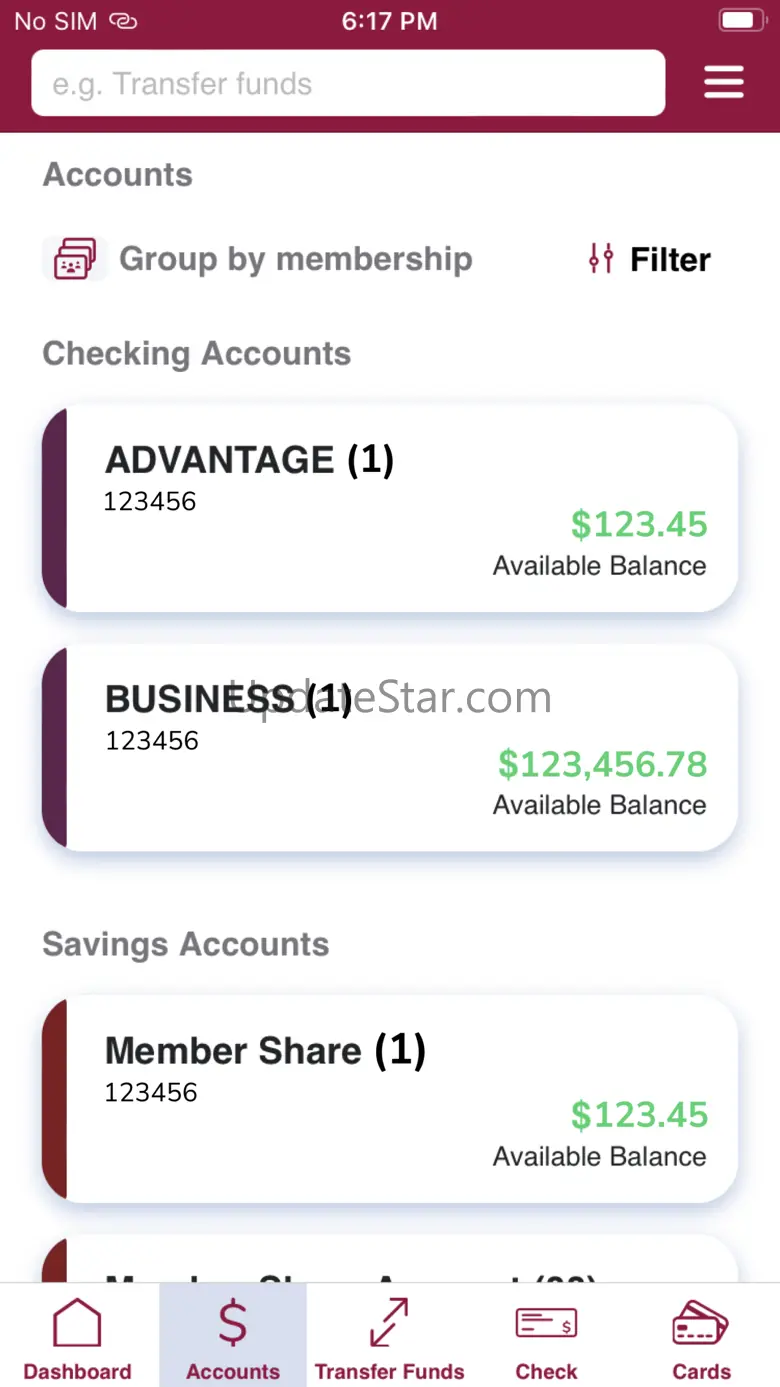Open the Check deposit icon

pyautogui.click(x=546, y=1323)
